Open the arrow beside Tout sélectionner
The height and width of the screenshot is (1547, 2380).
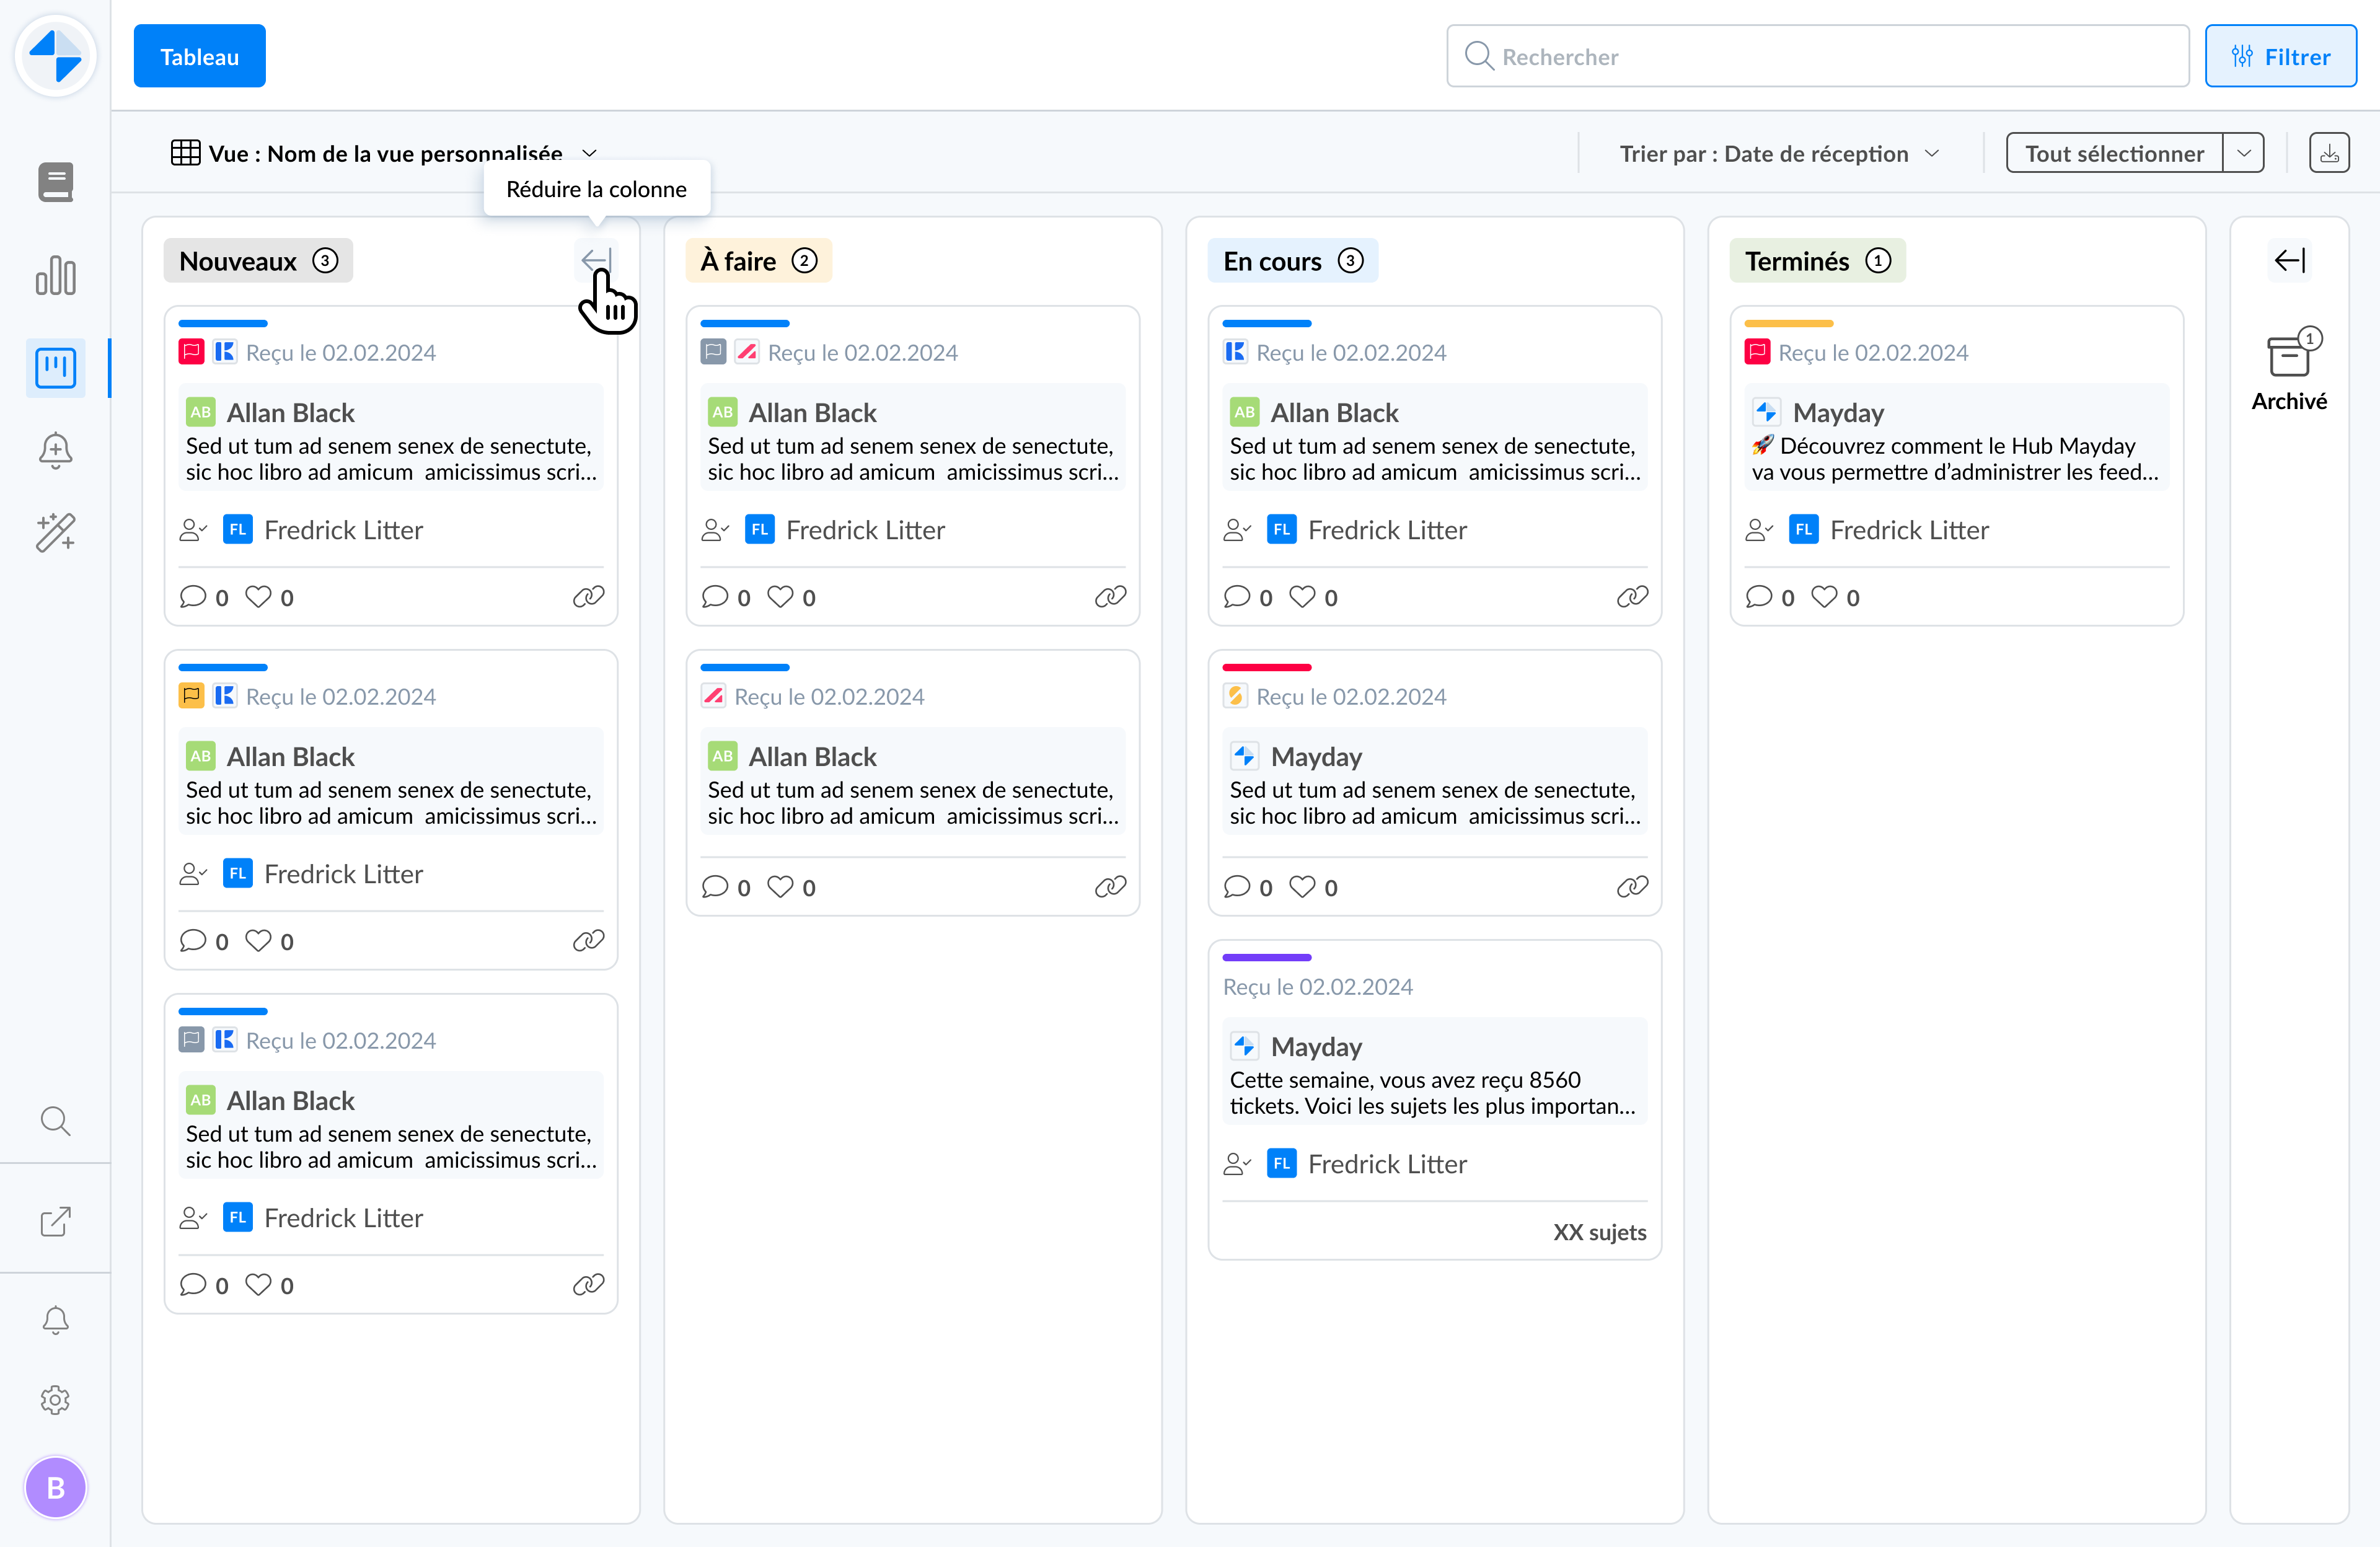[2243, 153]
